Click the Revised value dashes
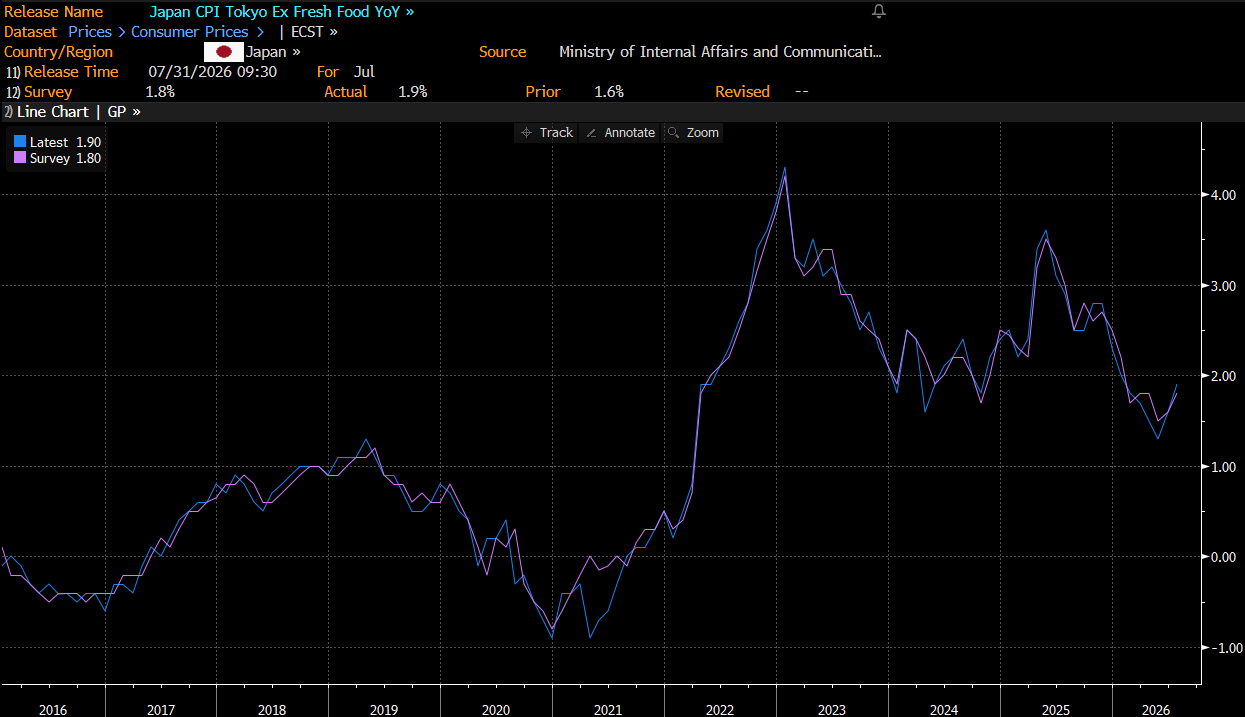The width and height of the screenshot is (1245, 717). pos(802,92)
